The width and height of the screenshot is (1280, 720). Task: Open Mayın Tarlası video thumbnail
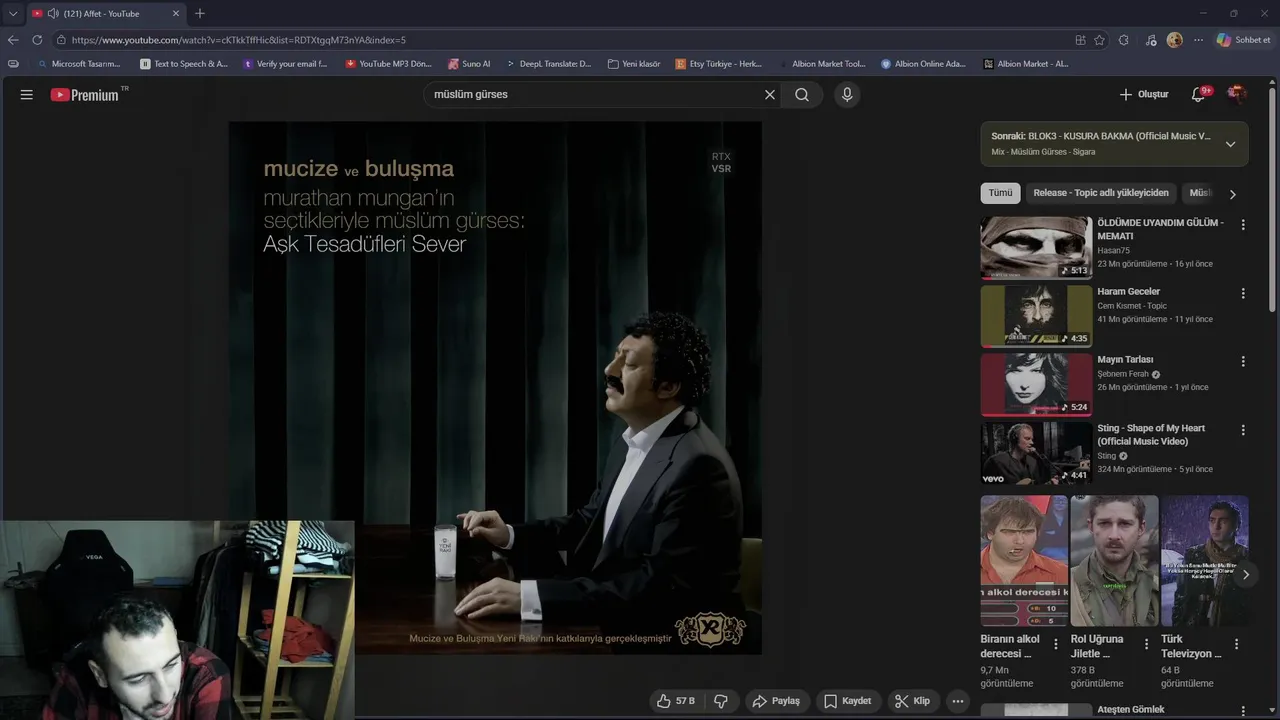click(x=1036, y=384)
